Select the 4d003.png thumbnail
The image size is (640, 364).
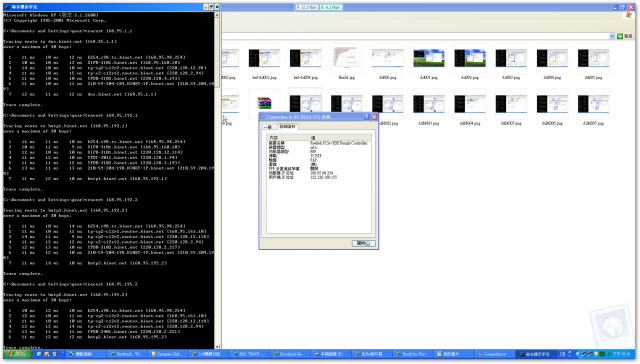(511, 58)
